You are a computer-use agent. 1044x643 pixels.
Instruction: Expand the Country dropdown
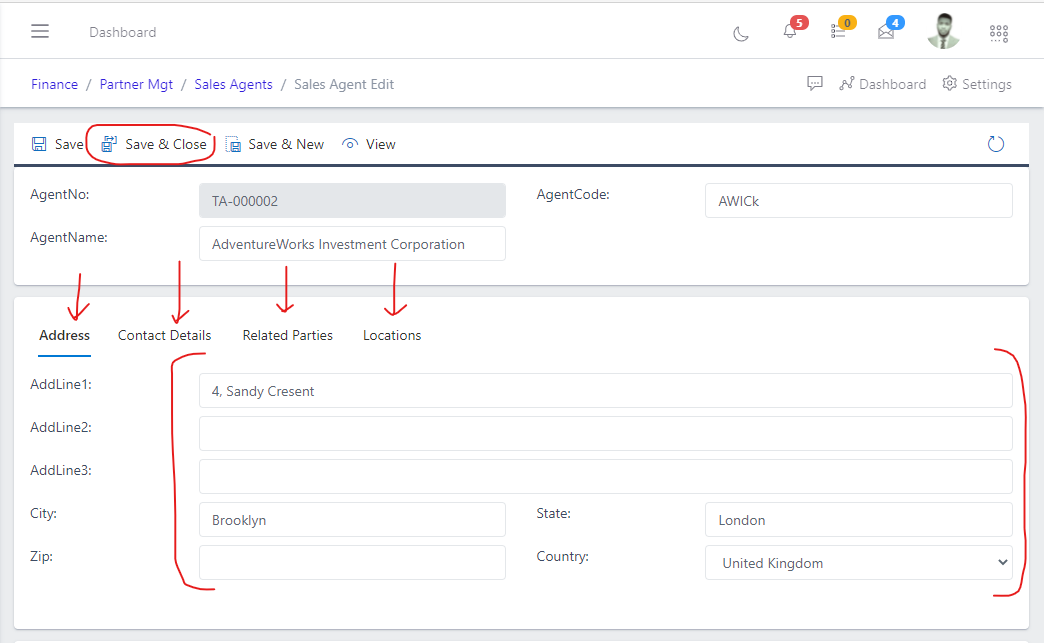click(x=858, y=562)
